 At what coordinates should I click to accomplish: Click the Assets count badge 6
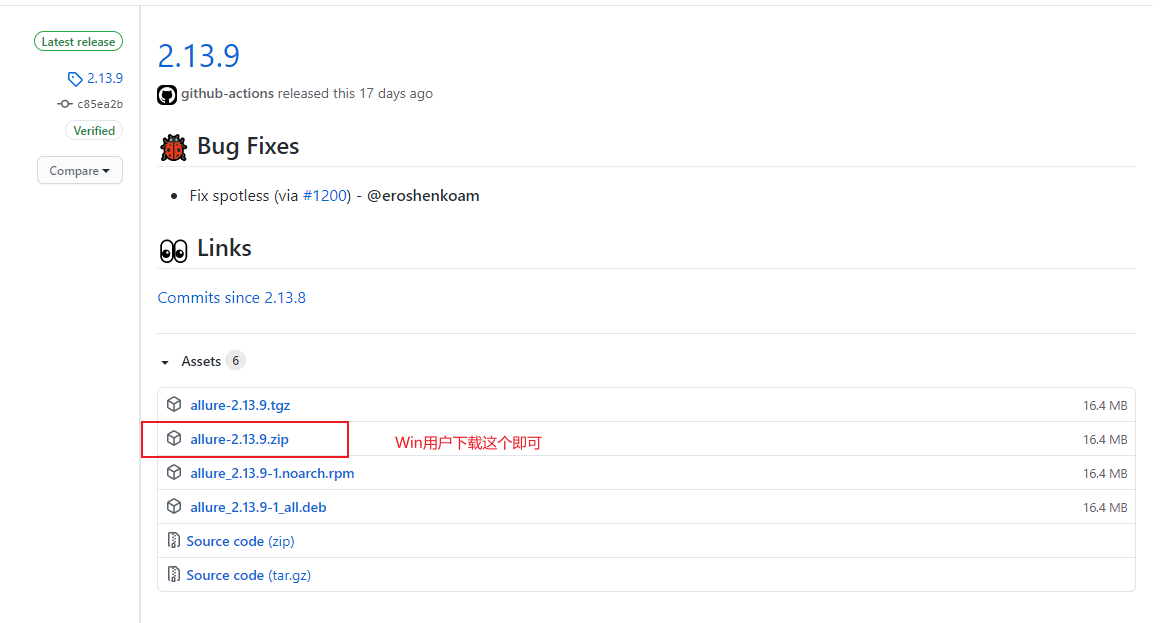click(x=235, y=361)
